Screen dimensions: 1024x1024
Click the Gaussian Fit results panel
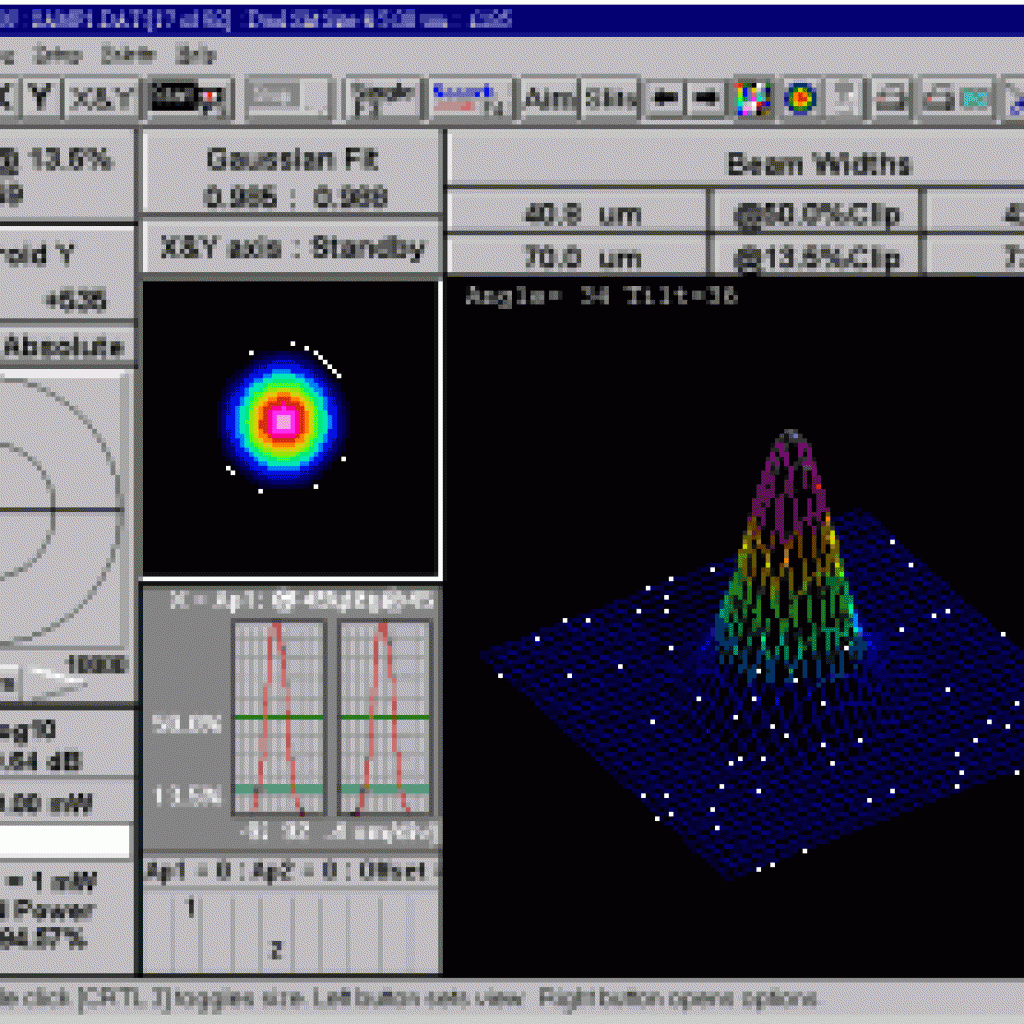coord(290,170)
